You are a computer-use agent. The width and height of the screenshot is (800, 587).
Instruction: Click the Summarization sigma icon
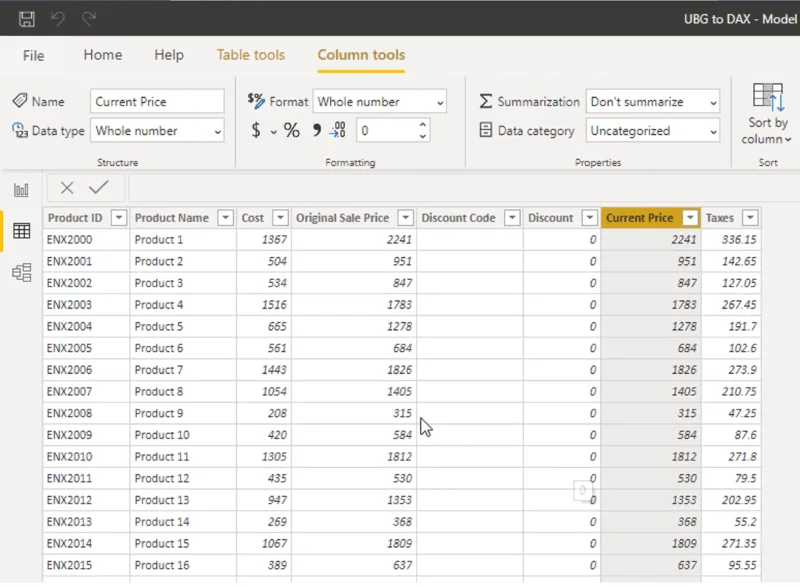pyautogui.click(x=486, y=101)
